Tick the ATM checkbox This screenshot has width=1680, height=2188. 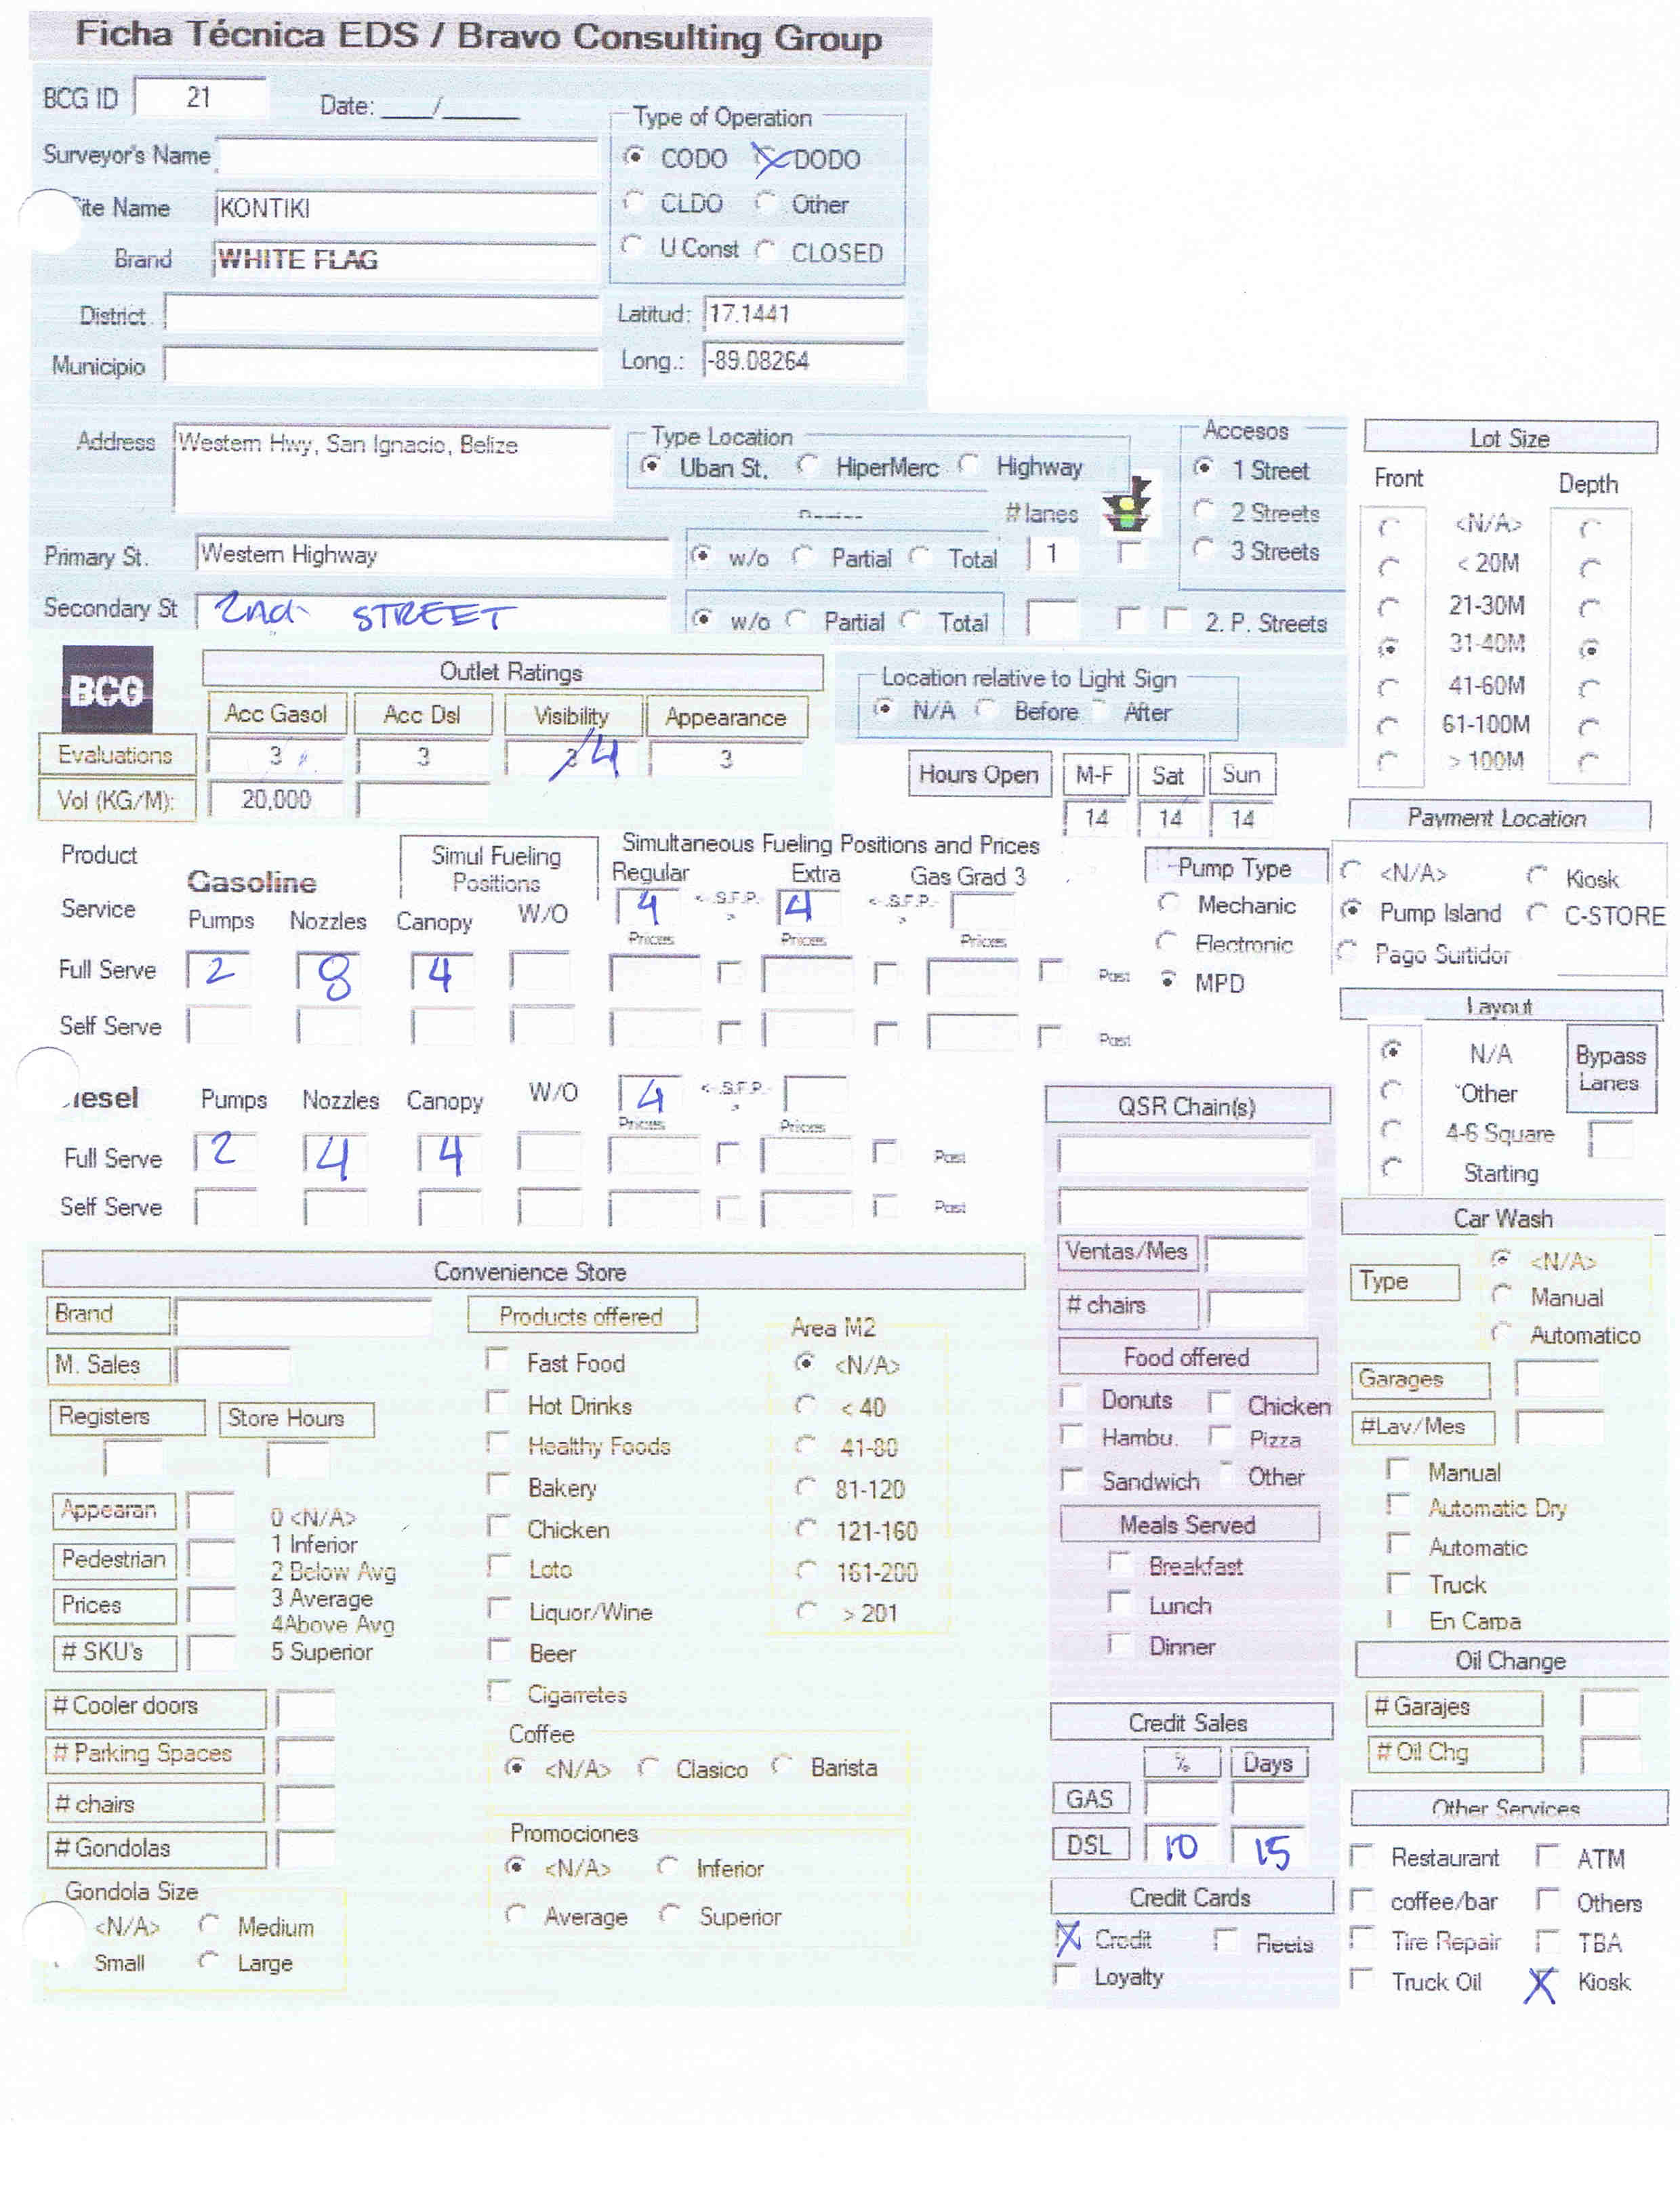click(x=1548, y=1857)
